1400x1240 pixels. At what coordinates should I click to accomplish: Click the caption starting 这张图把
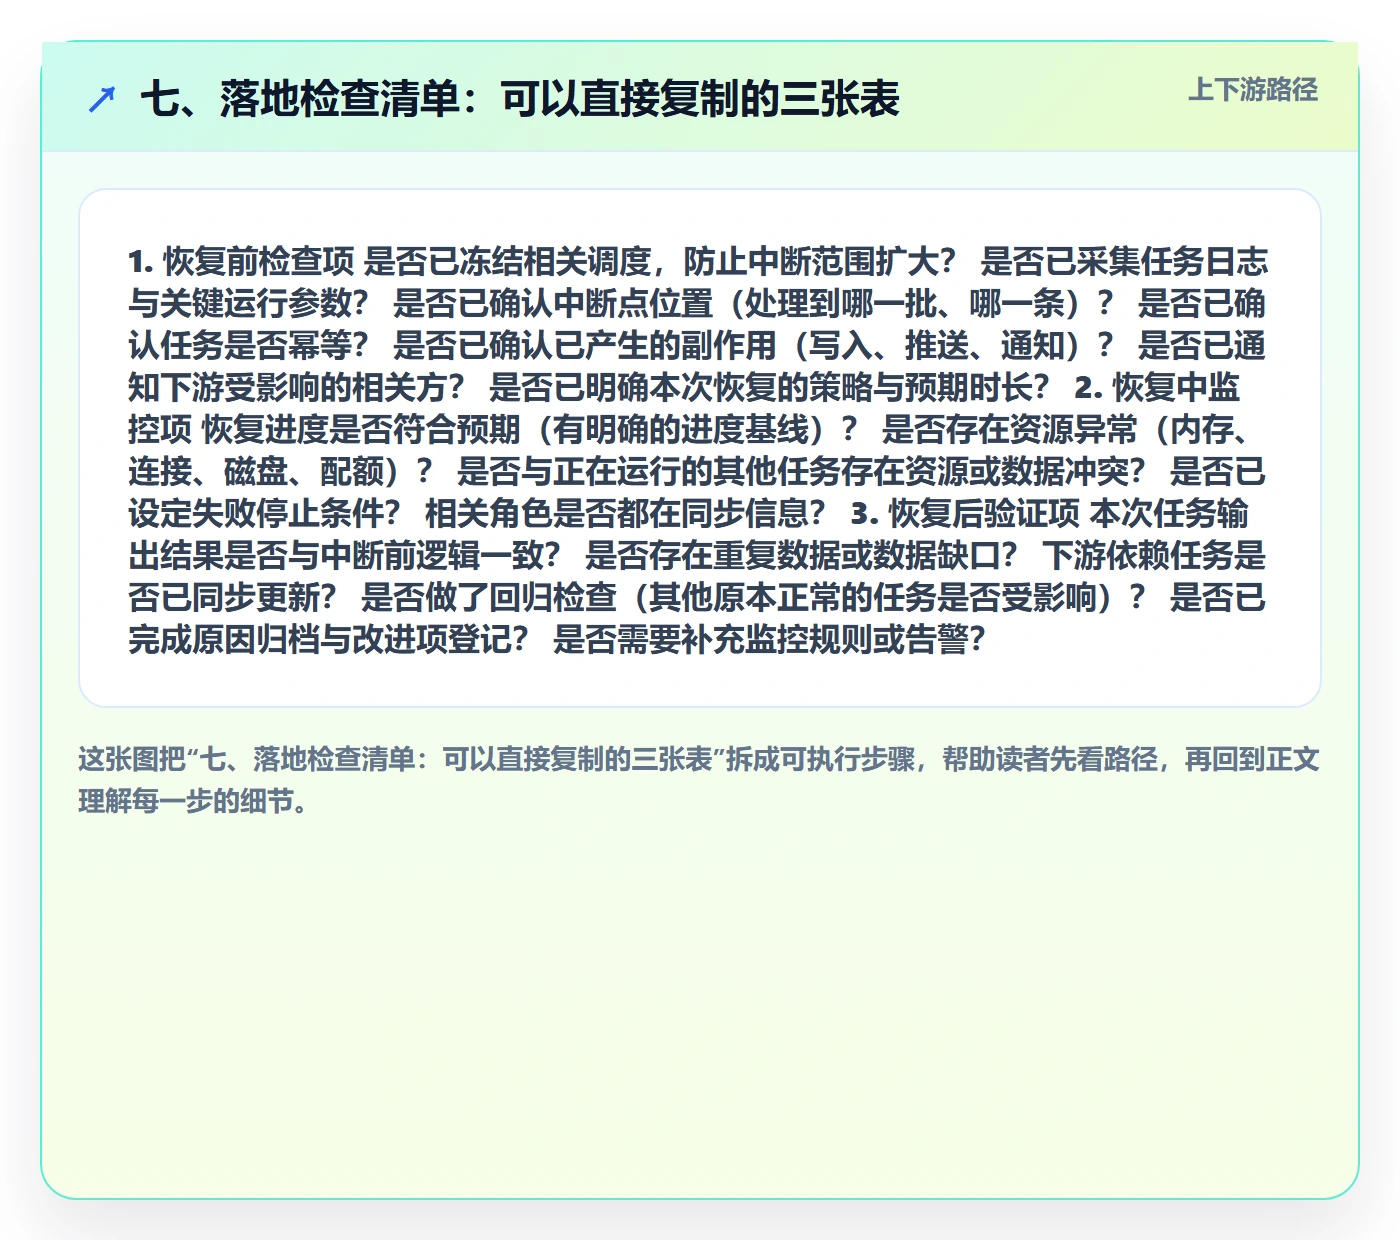coord(699,780)
